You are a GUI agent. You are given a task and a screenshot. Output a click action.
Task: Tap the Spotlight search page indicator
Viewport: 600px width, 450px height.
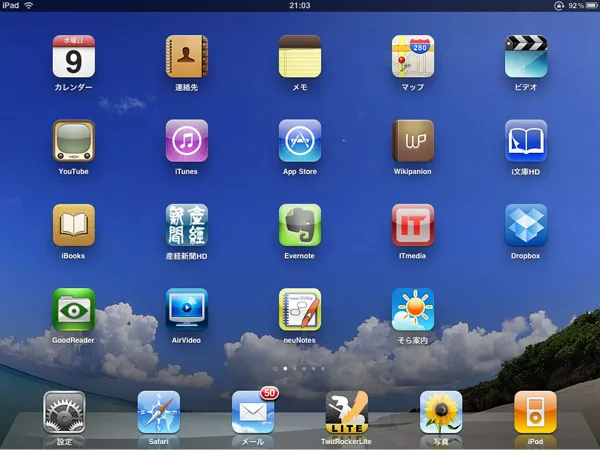[276, 369]
